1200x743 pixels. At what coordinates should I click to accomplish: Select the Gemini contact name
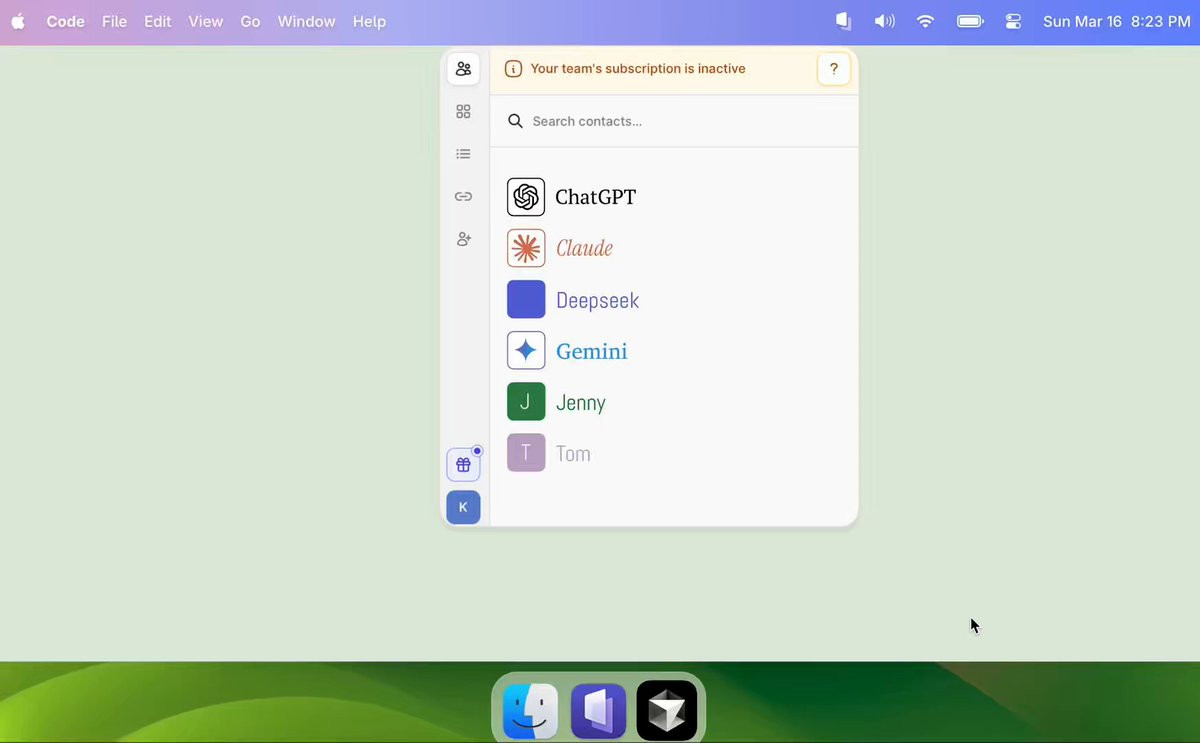click(591, 351)
